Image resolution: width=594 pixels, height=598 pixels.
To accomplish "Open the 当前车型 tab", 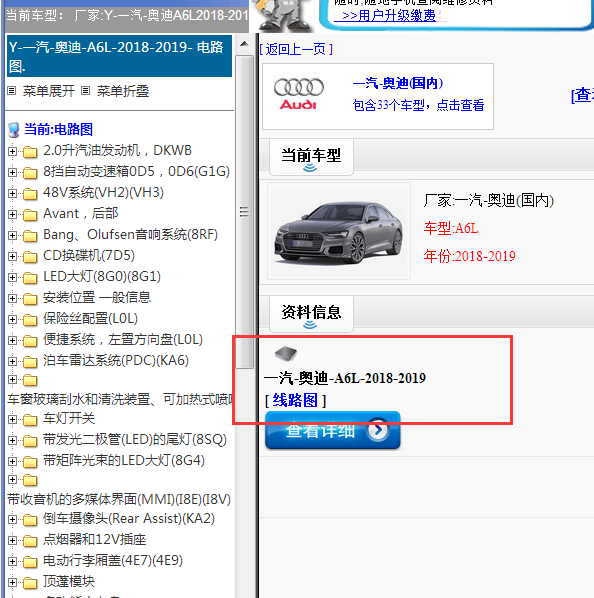I will pyautogui.click(x=311, y=157).
